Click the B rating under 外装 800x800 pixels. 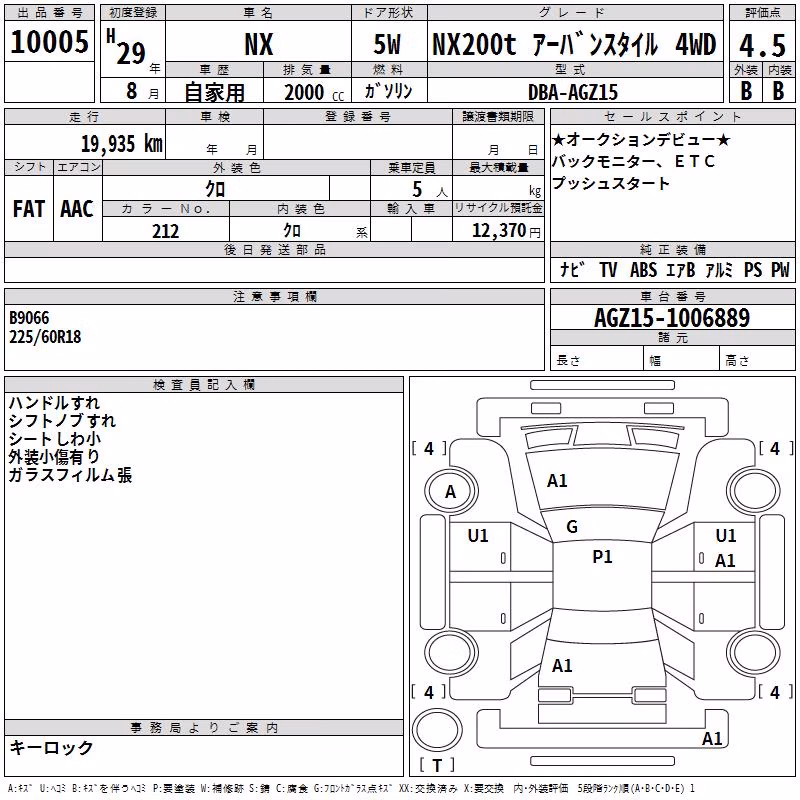pyautogui.click(x=746, y=91)
